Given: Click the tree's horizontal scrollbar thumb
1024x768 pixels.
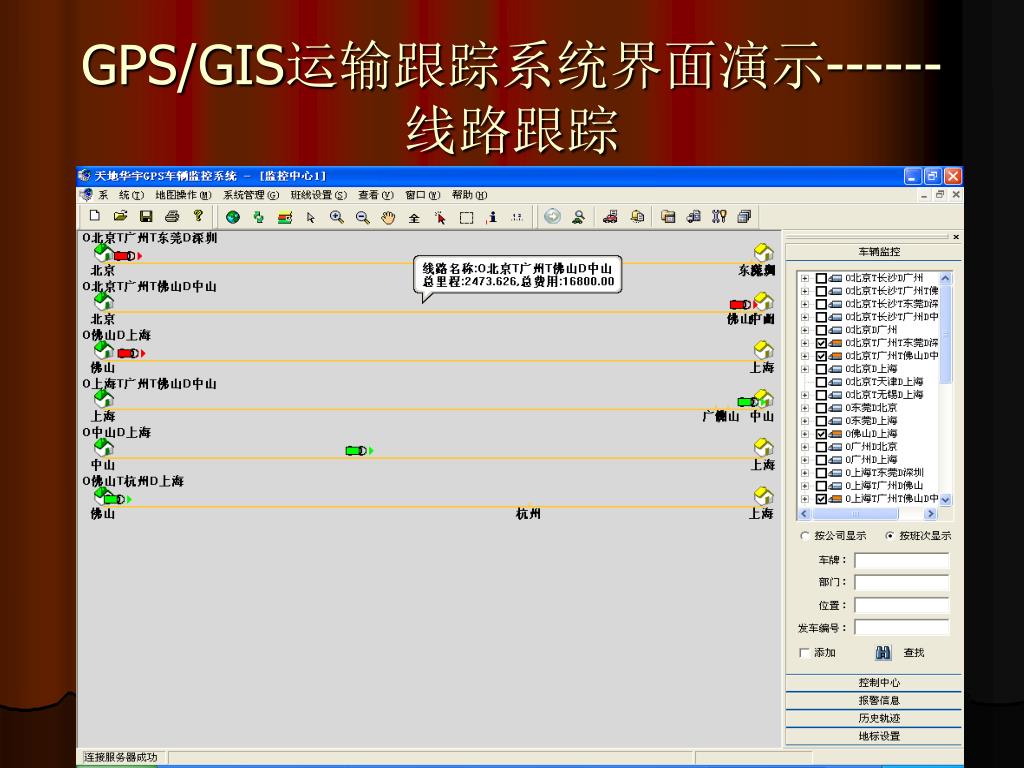Looking at the screenshot, I should point(854,514).
